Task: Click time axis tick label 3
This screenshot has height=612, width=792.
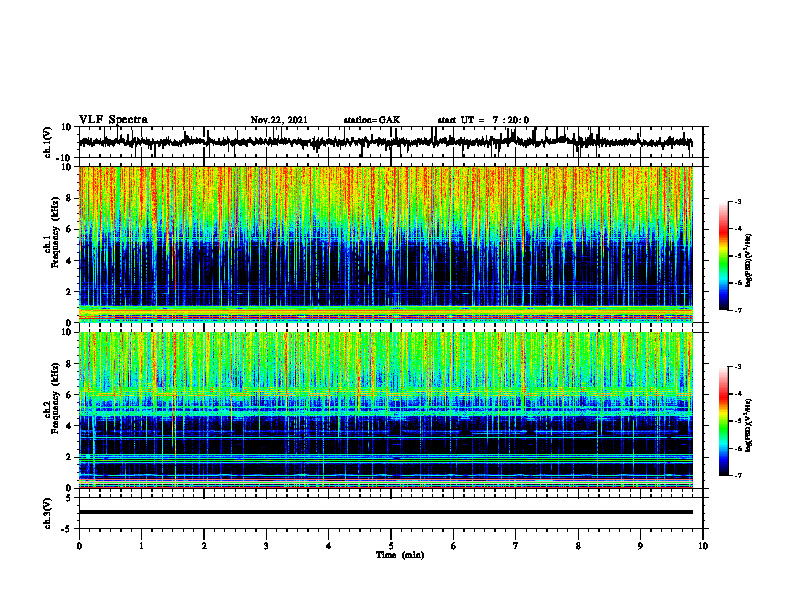Action: click(266, 546)
